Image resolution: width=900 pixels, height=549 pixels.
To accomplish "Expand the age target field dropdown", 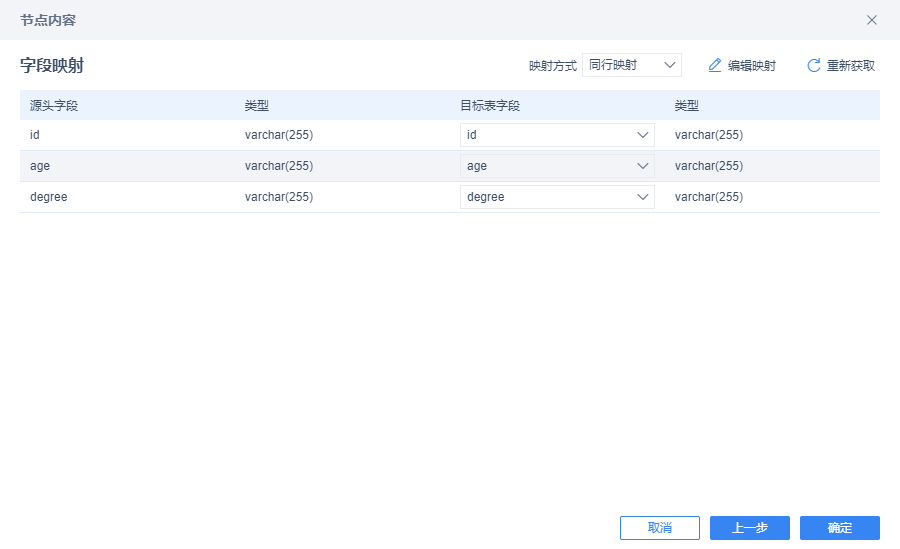I will [x=557, y=166].
